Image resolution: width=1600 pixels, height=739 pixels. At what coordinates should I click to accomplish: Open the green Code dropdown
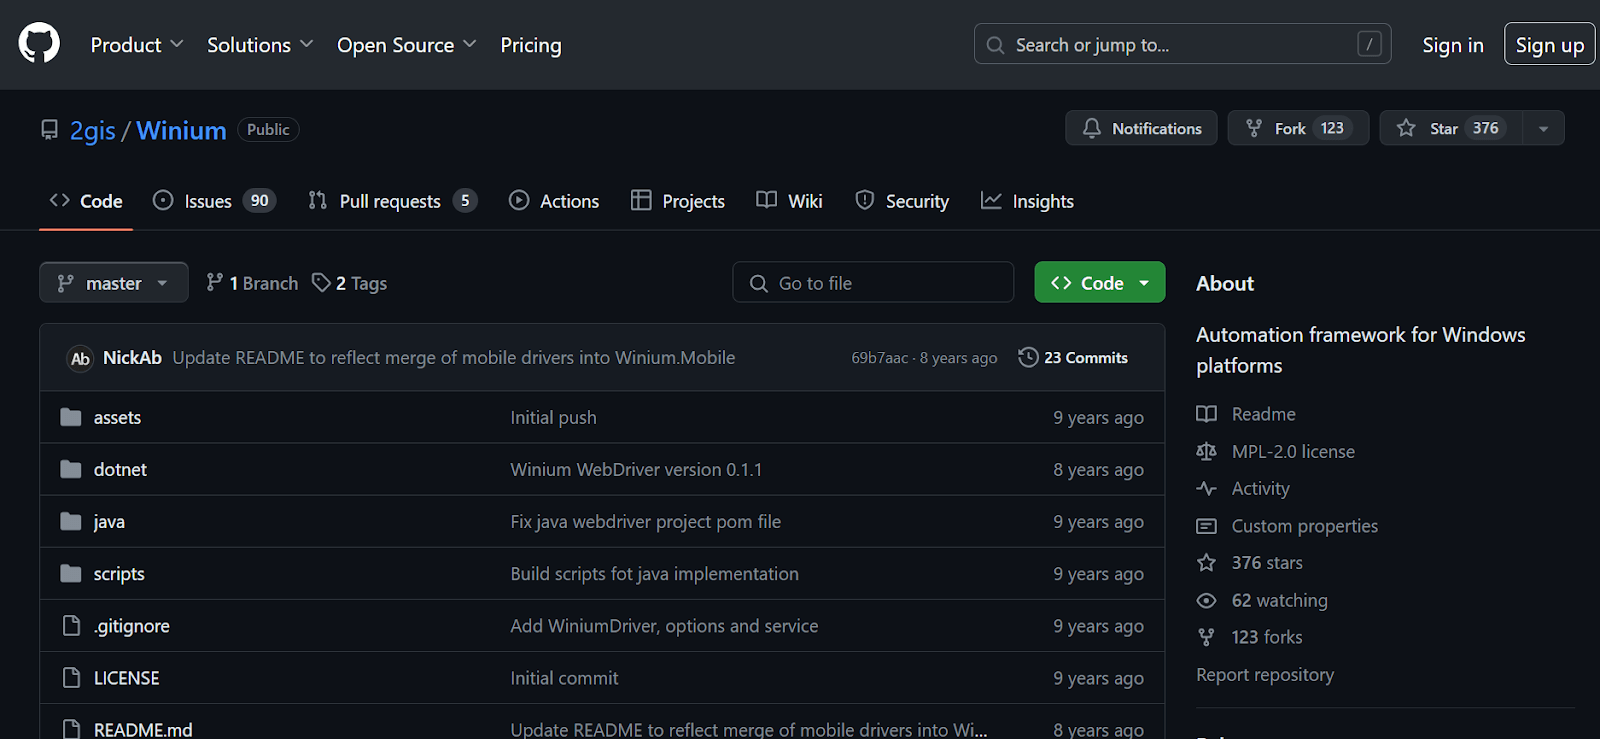(1099, 283)
